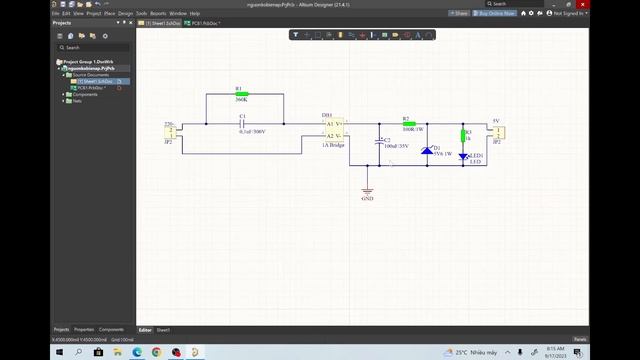Open Google Chrome from the taskbar
640x360 pixels.
[156, 352]
